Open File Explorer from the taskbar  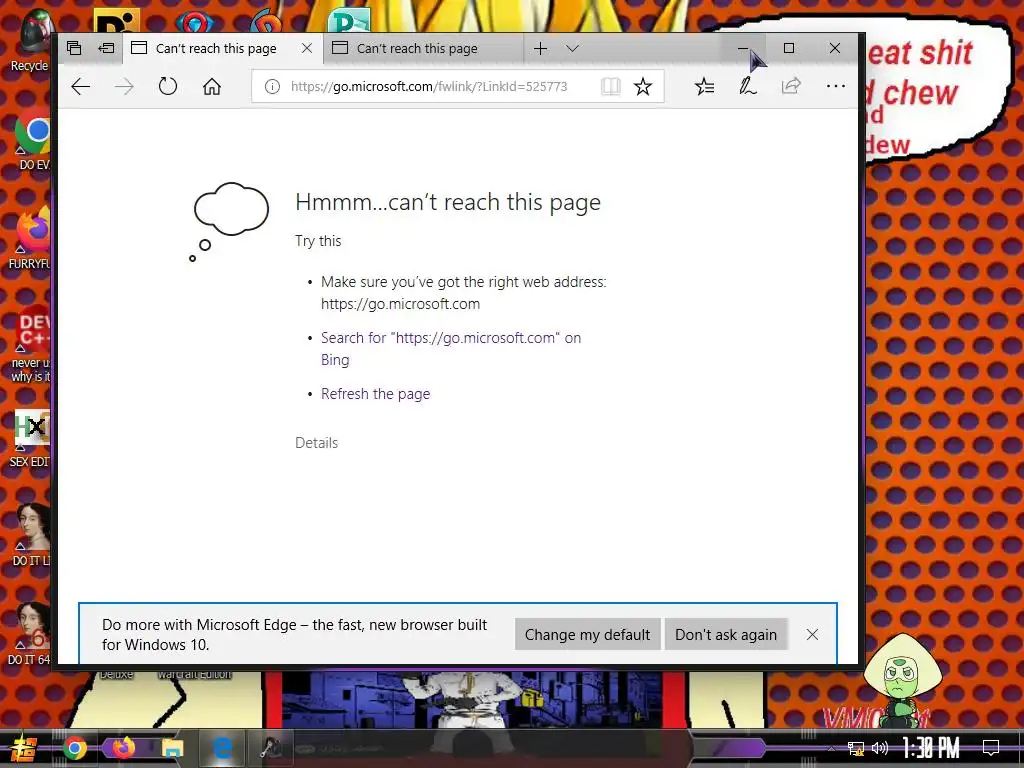click(x=172, y=748)
